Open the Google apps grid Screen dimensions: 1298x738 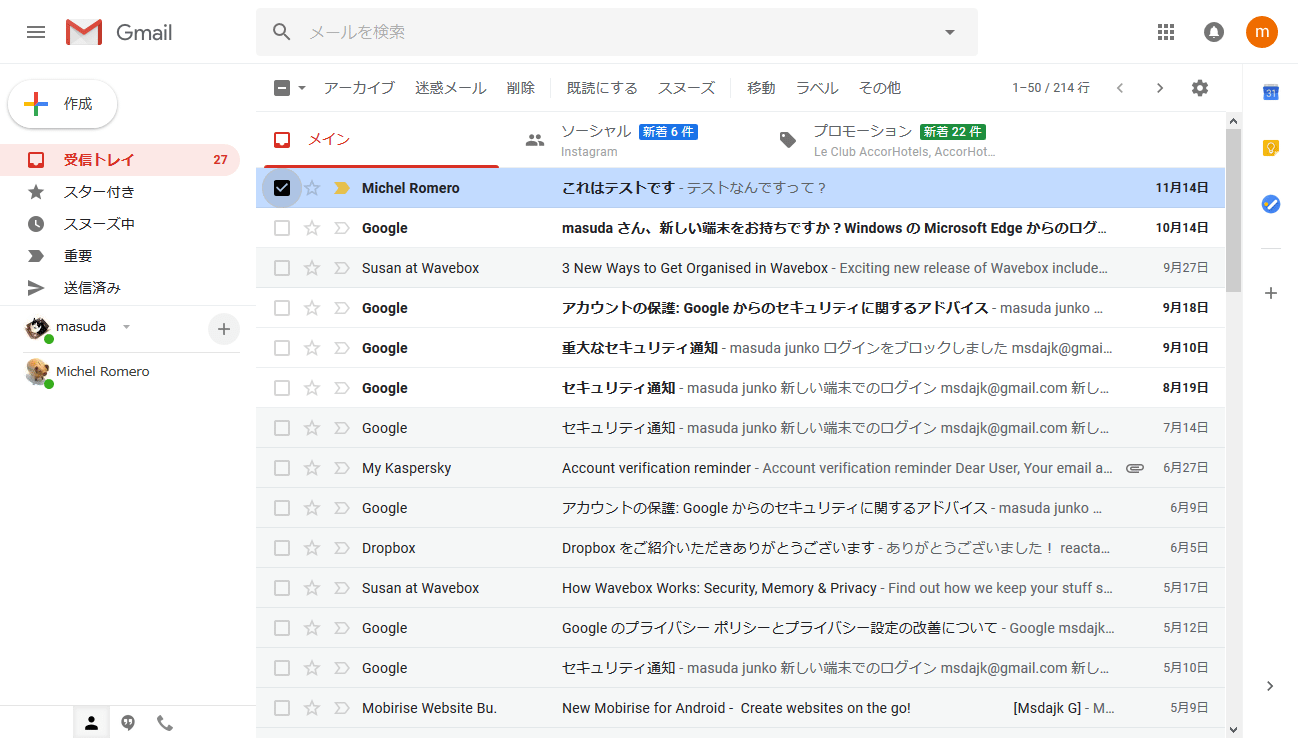[1165, 32]
